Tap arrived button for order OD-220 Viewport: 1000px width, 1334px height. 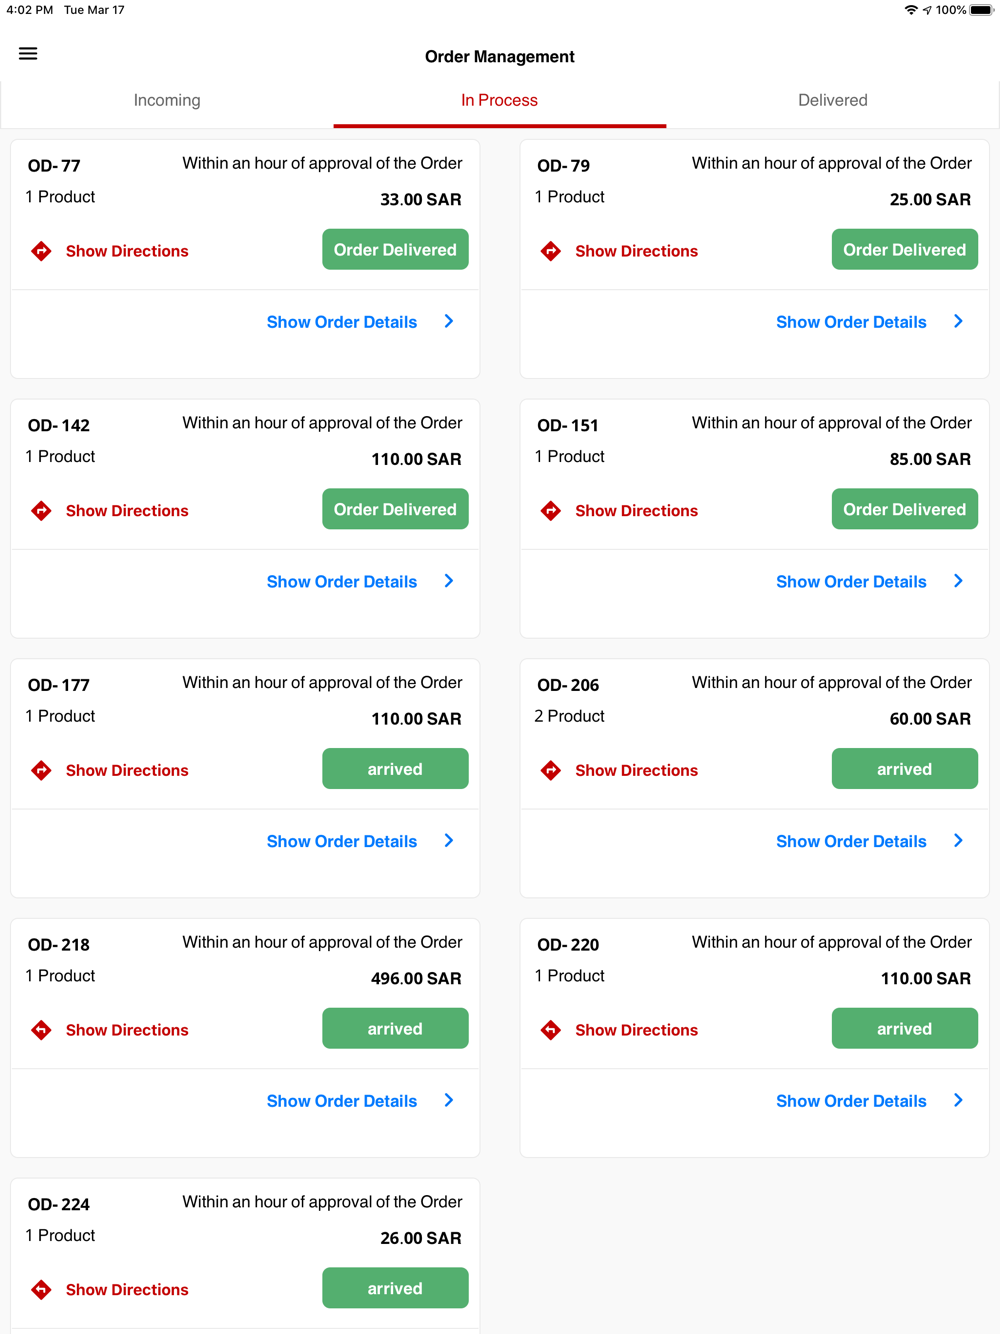905,1029
